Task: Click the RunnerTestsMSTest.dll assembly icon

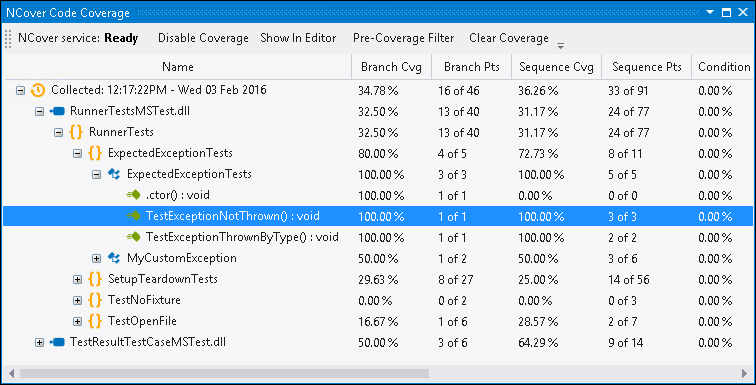Action: tap(57, 111)
